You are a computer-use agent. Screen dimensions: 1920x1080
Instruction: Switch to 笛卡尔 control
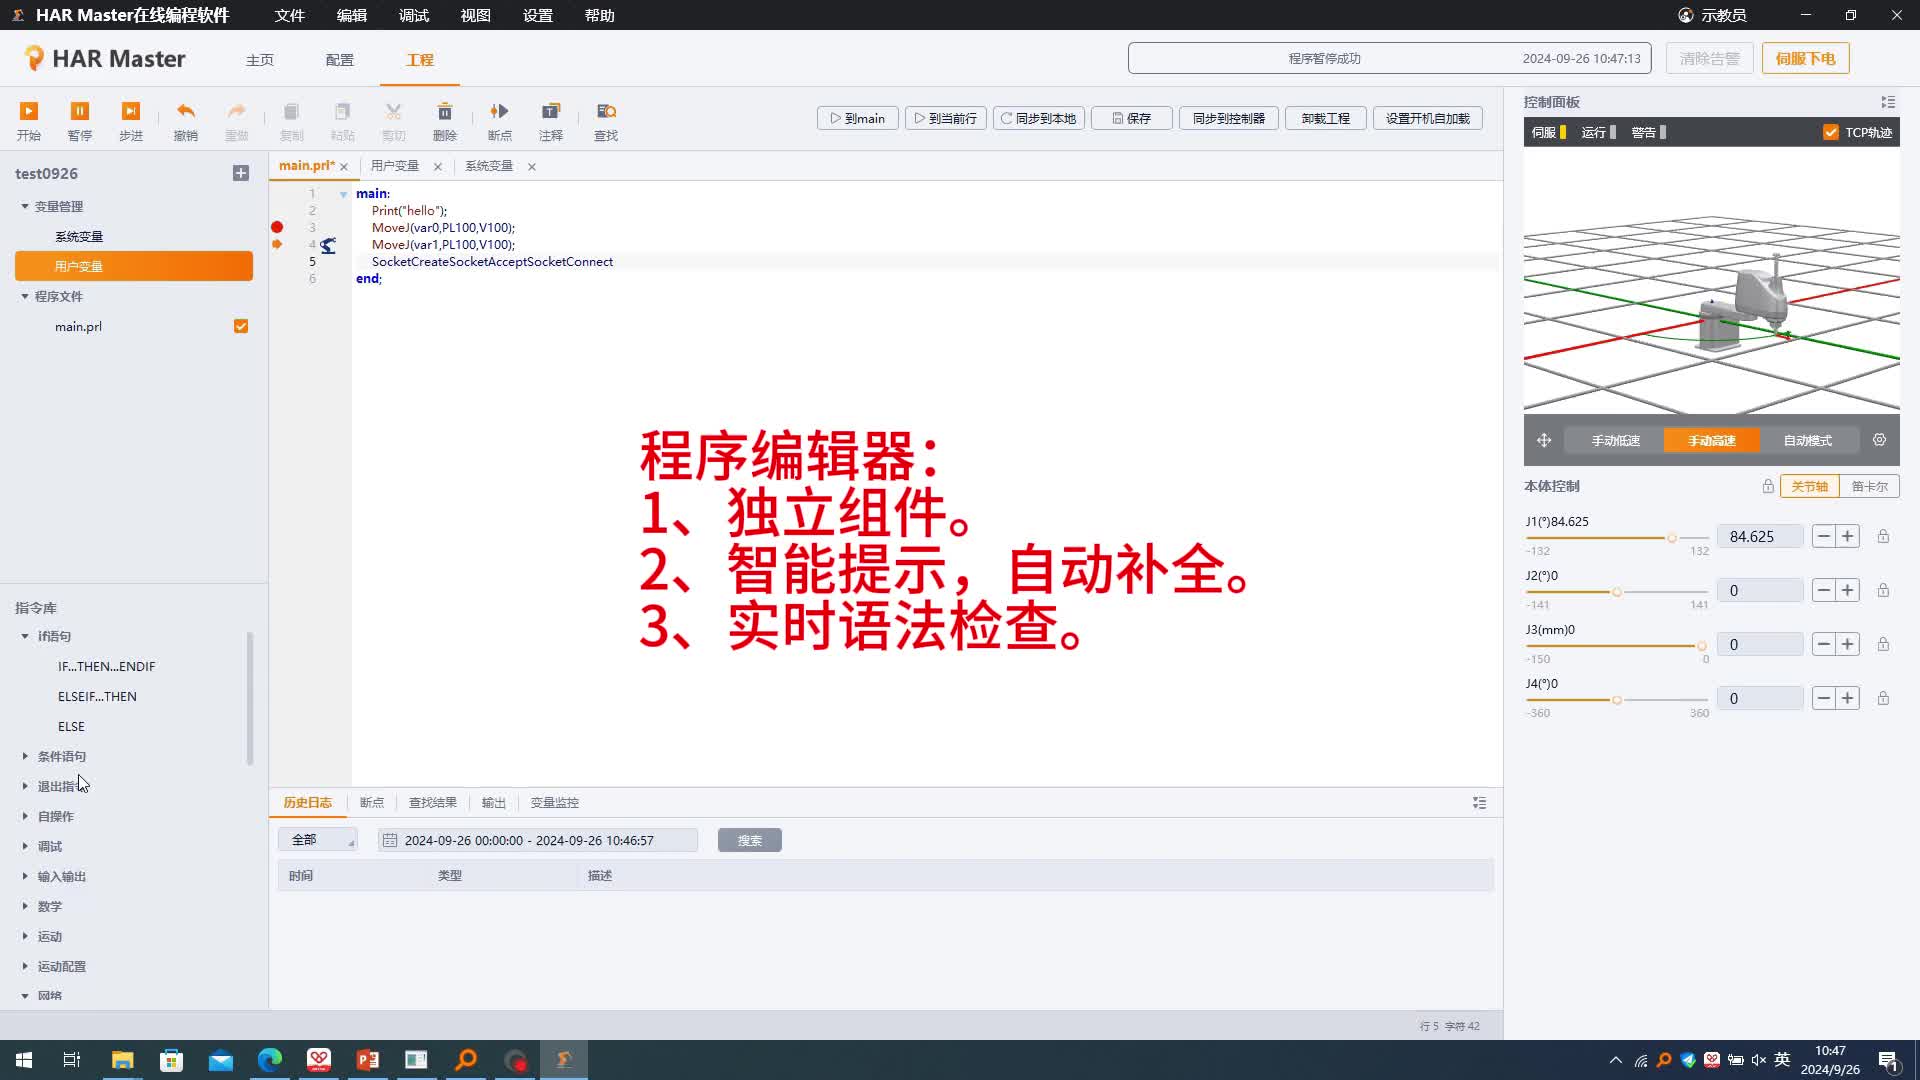(x=1869, y=486)
